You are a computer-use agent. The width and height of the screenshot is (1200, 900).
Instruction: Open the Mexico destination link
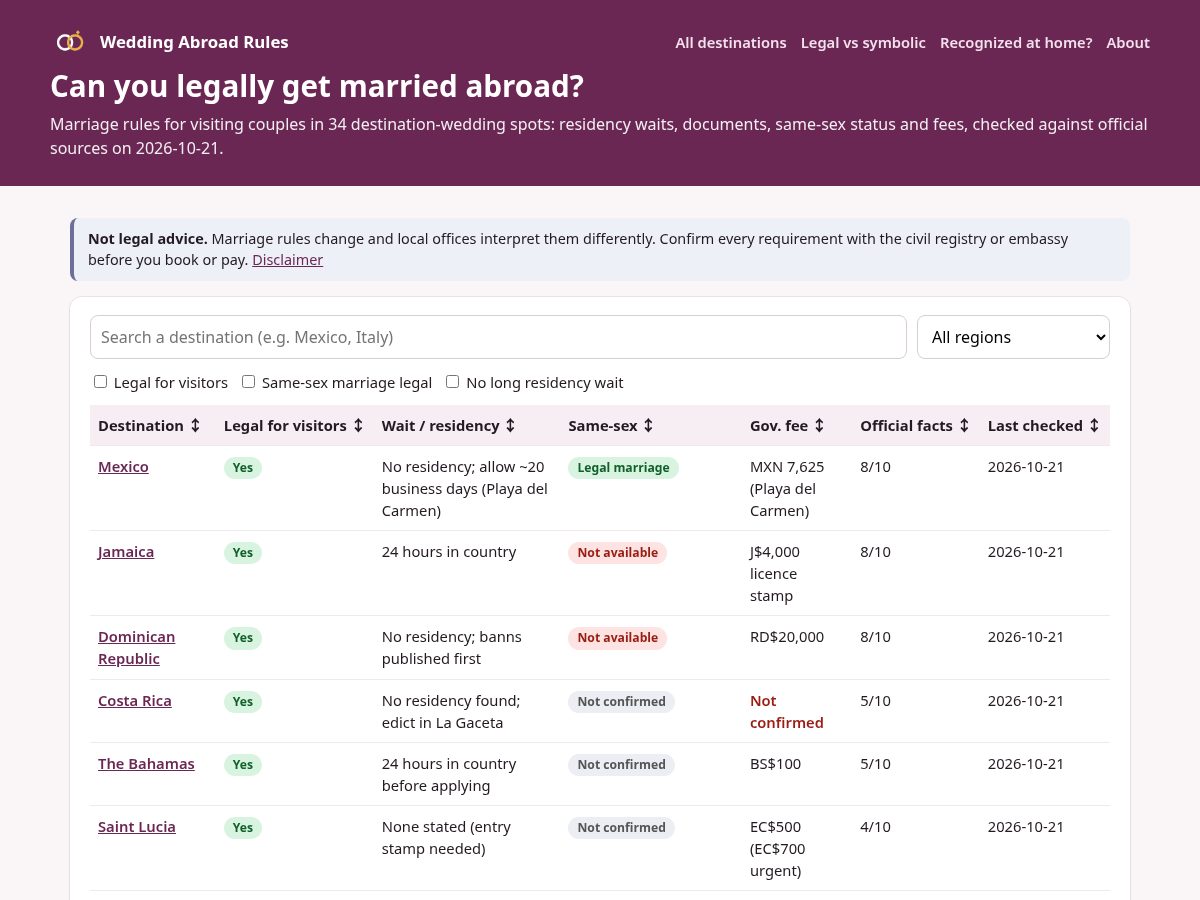[x=123, y=467]
